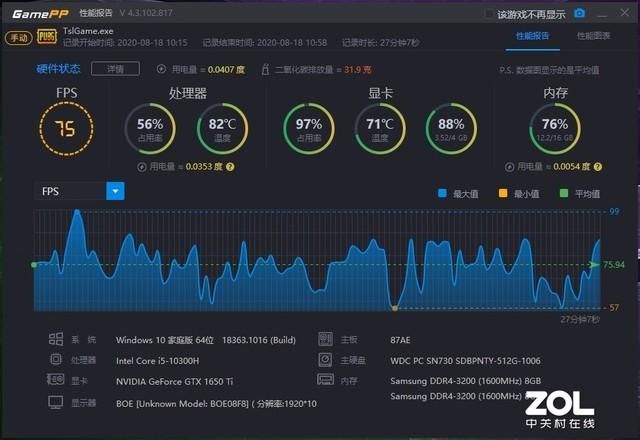Click the help icon beside 0.0353 度
Image resolution: width=640 pixels, height=440 pixels.
pyautogui.click(x=230, y=167)
